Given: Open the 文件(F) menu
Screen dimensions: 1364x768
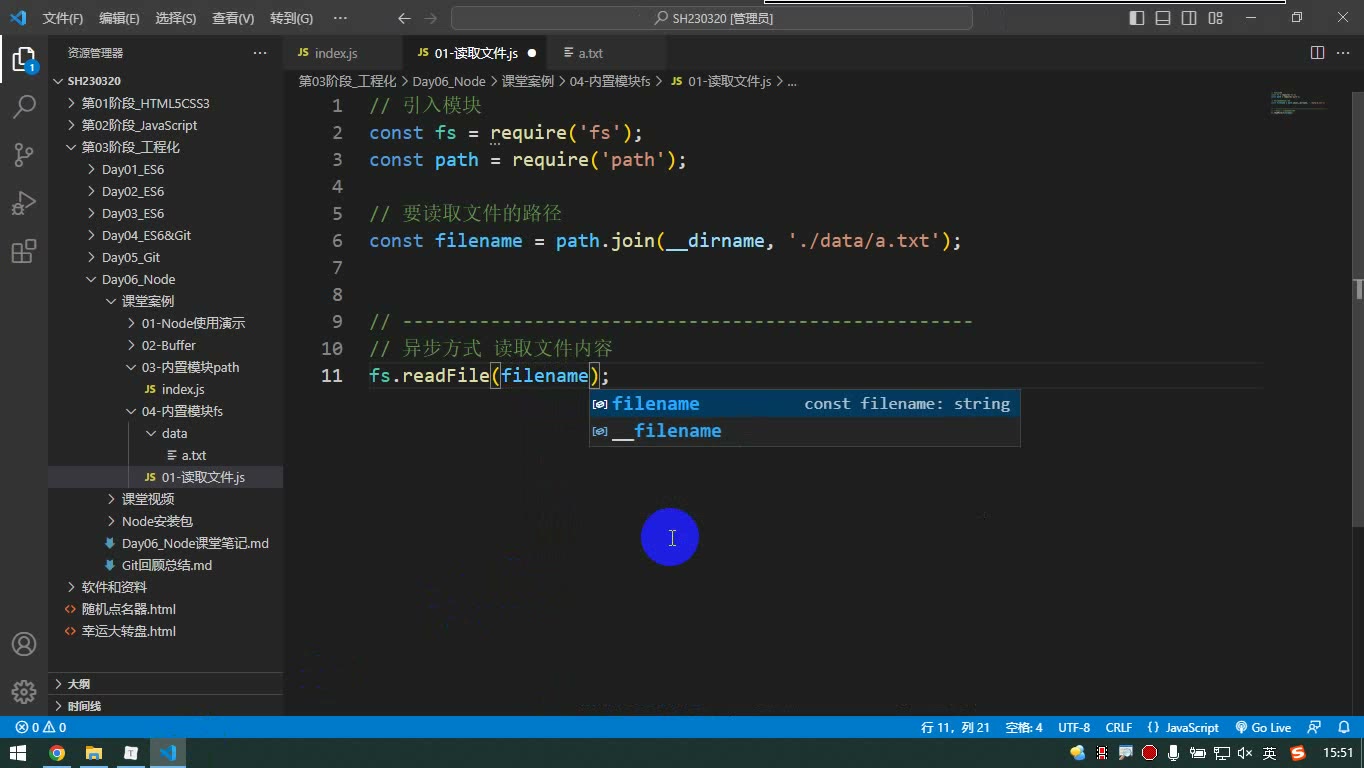Looking at the screenshot, I should point(63,18).
